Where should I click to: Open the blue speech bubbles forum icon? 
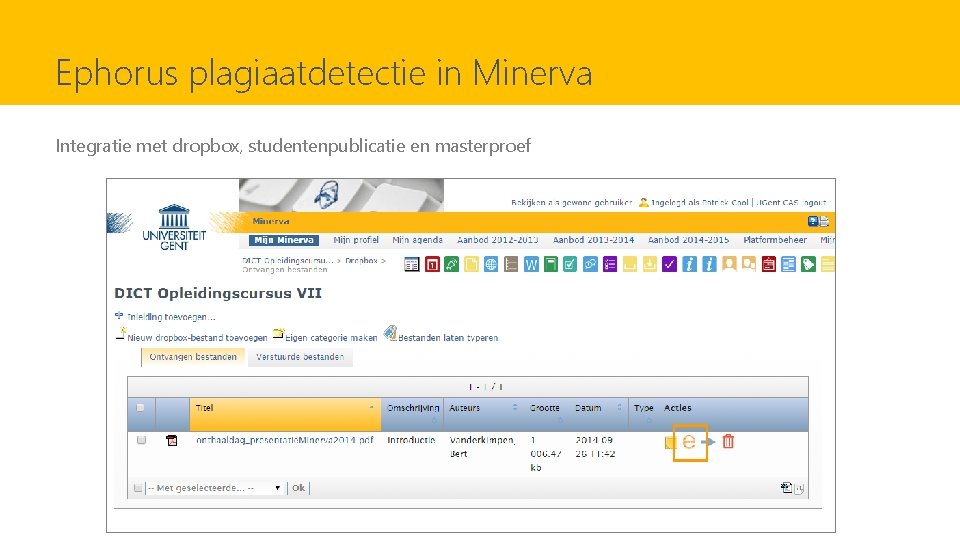(x=590, y=264)
